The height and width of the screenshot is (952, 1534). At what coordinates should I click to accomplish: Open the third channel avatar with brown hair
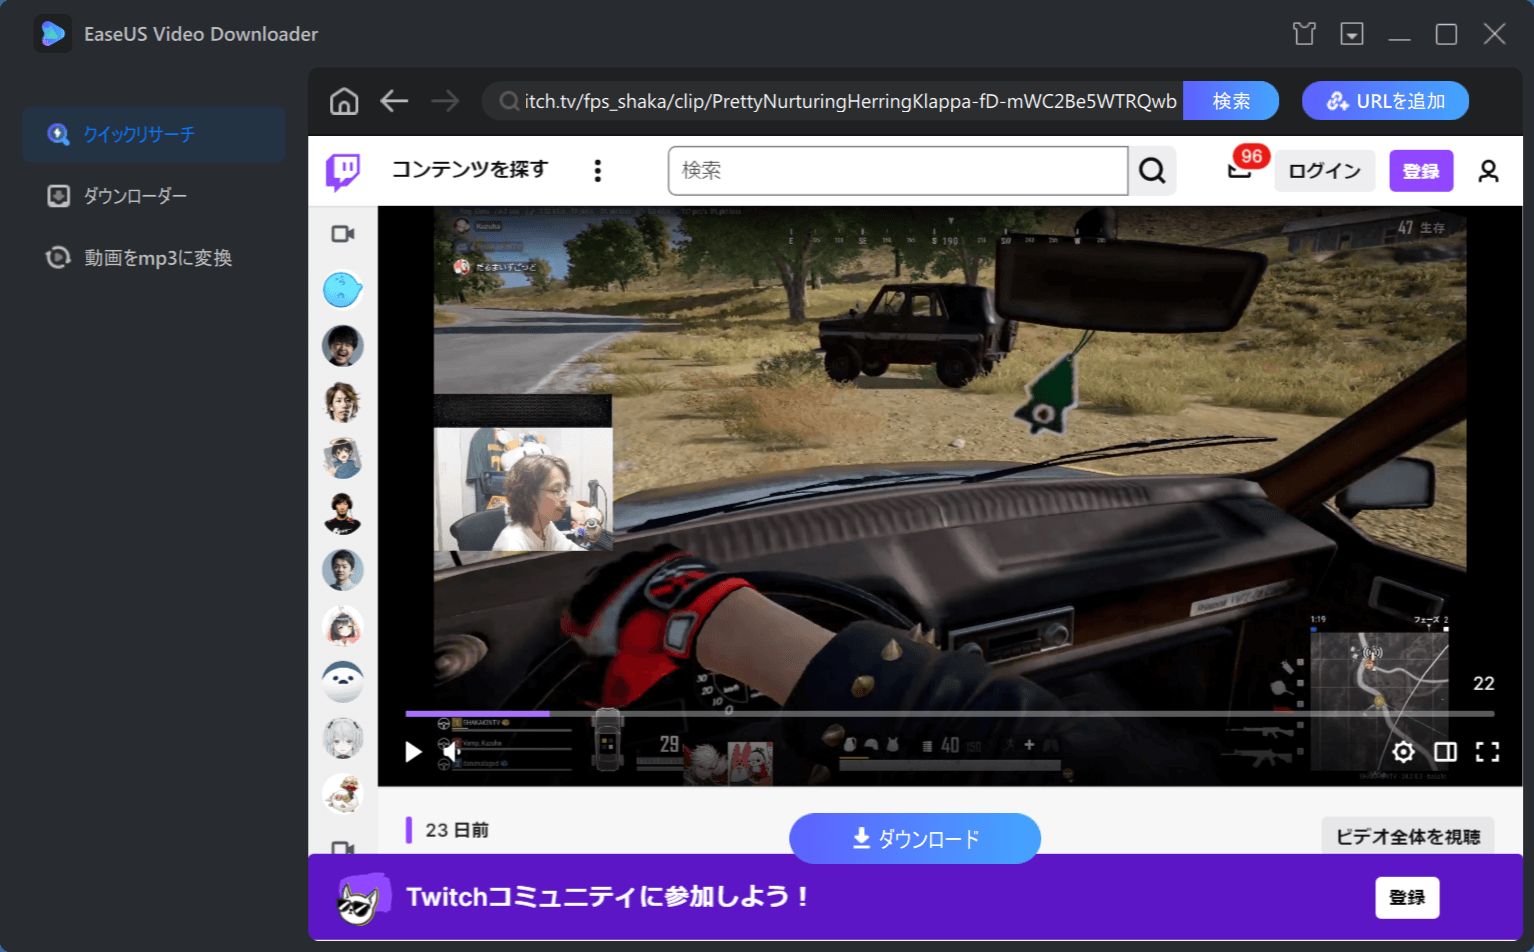343,402
